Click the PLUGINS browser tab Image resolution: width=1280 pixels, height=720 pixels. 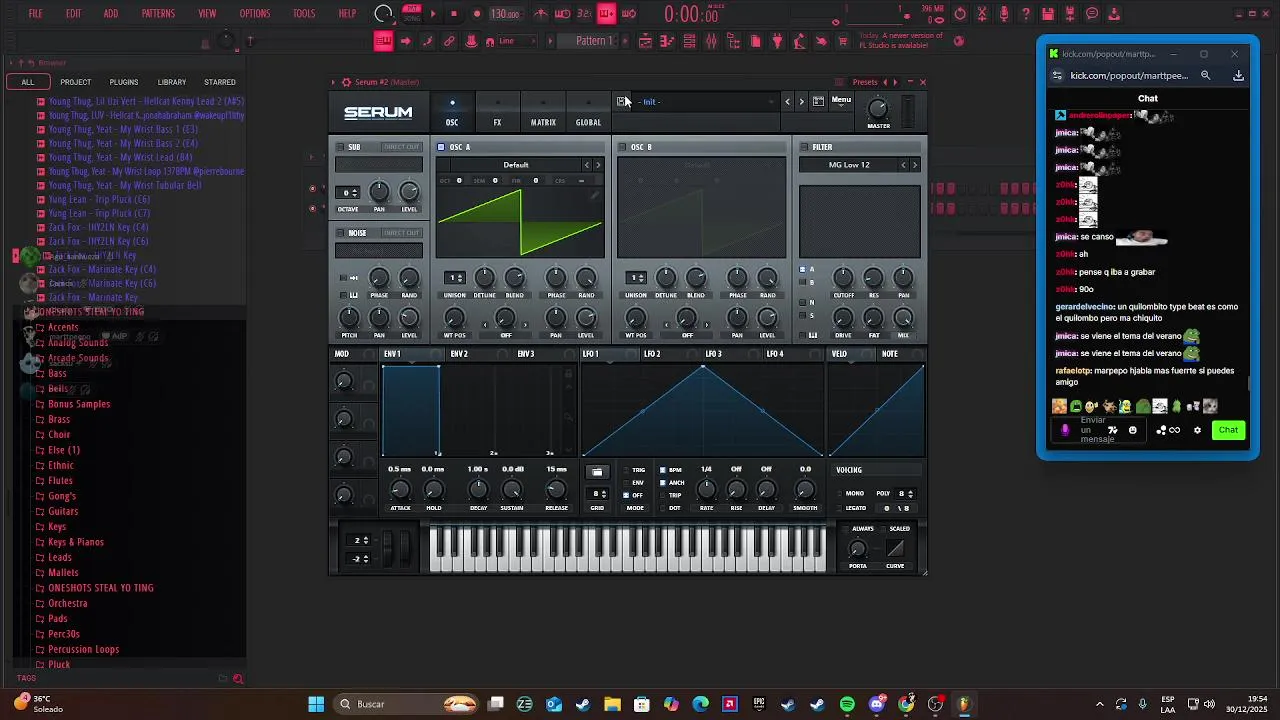(124, 82)
